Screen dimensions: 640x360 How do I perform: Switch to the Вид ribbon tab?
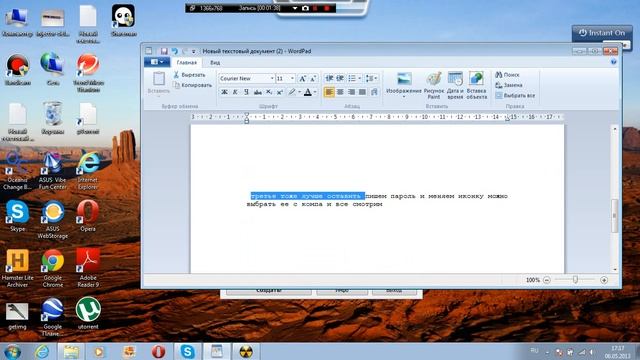click(215, 62)
